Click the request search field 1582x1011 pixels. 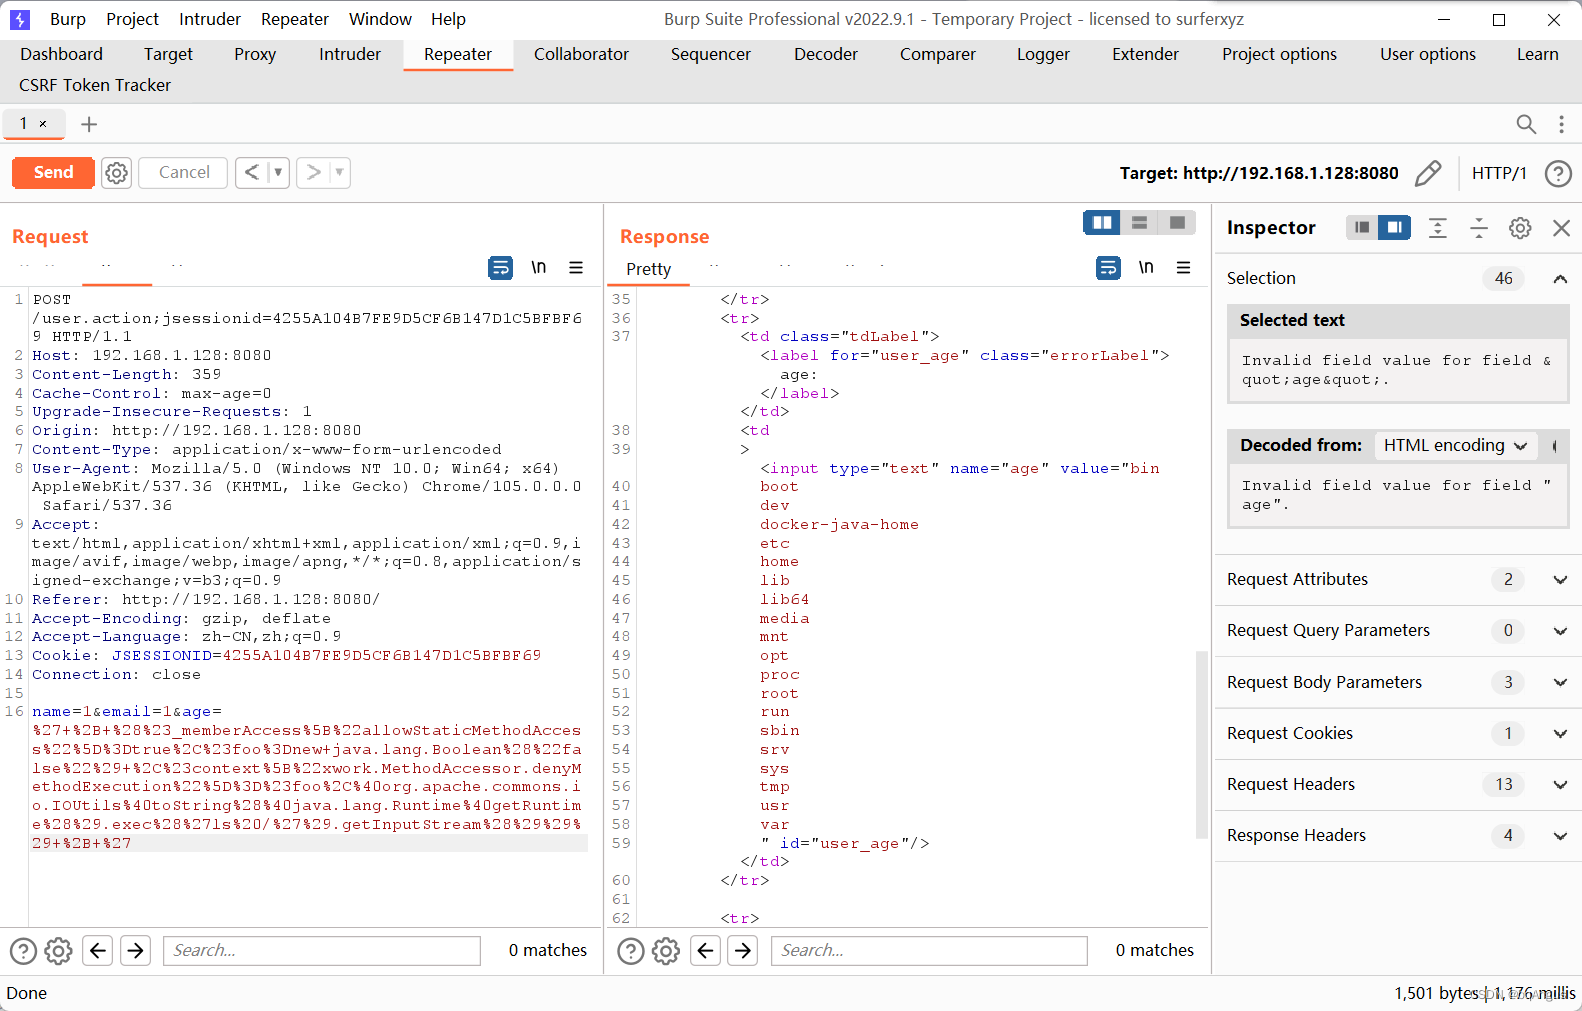pos(322,950)
